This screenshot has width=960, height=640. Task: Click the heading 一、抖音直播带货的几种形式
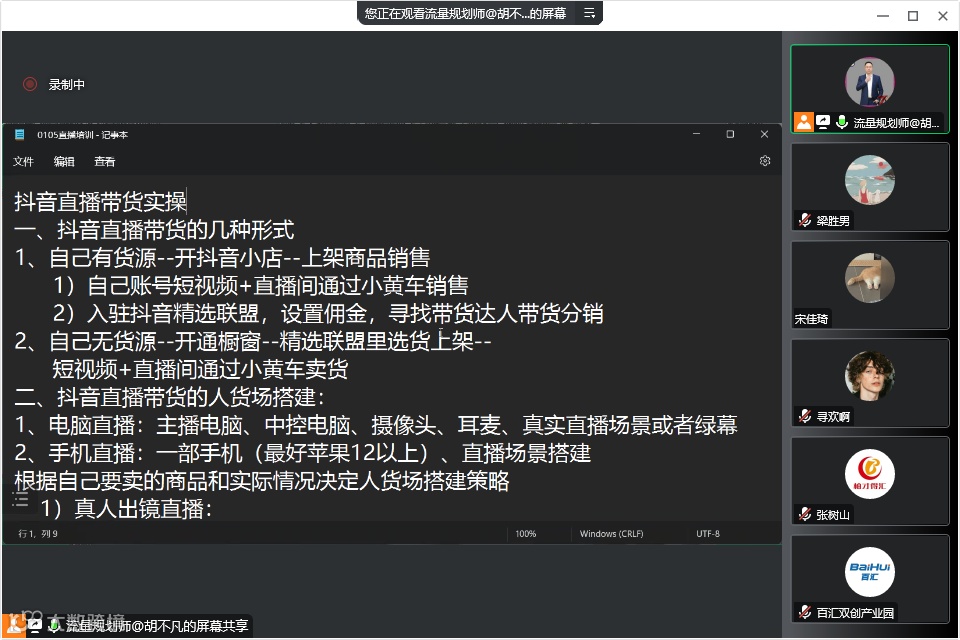154,230
